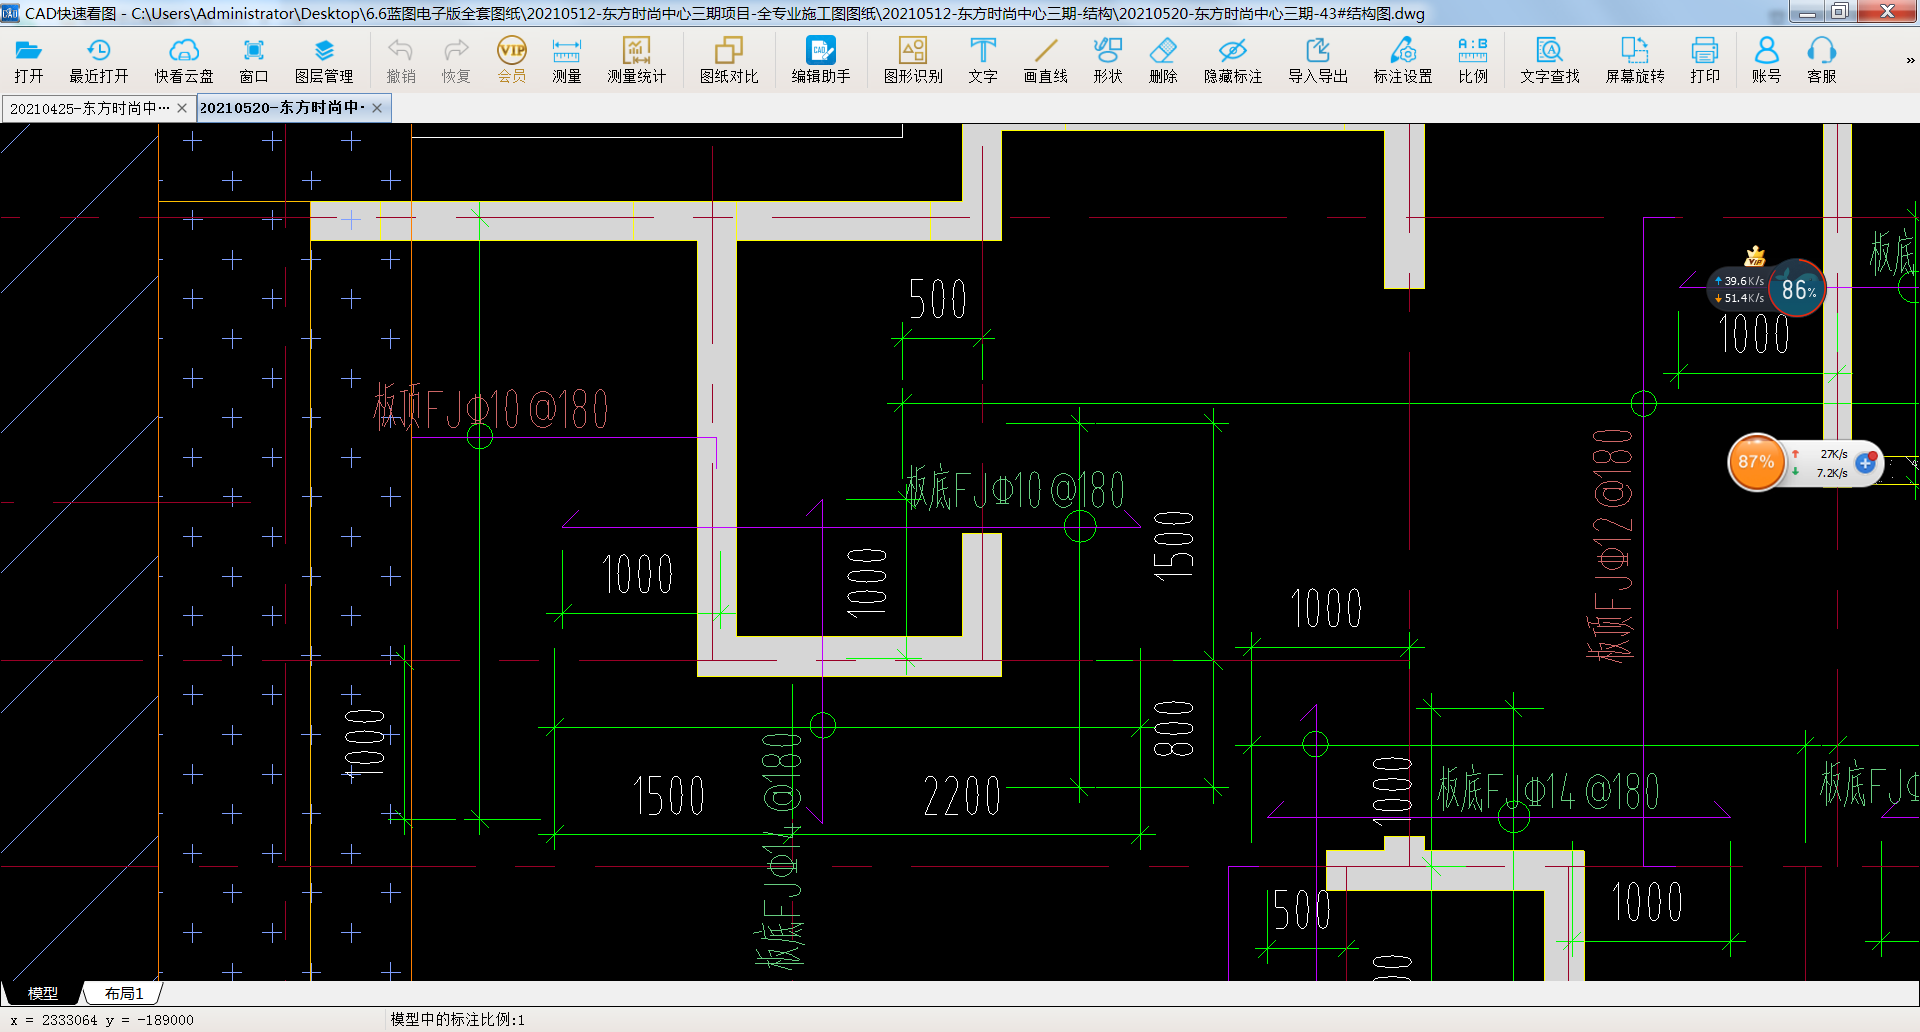Click the 86% network speed widget
The width and height of the screenshot is (1920, 1032).
(x=1797, y=289)
